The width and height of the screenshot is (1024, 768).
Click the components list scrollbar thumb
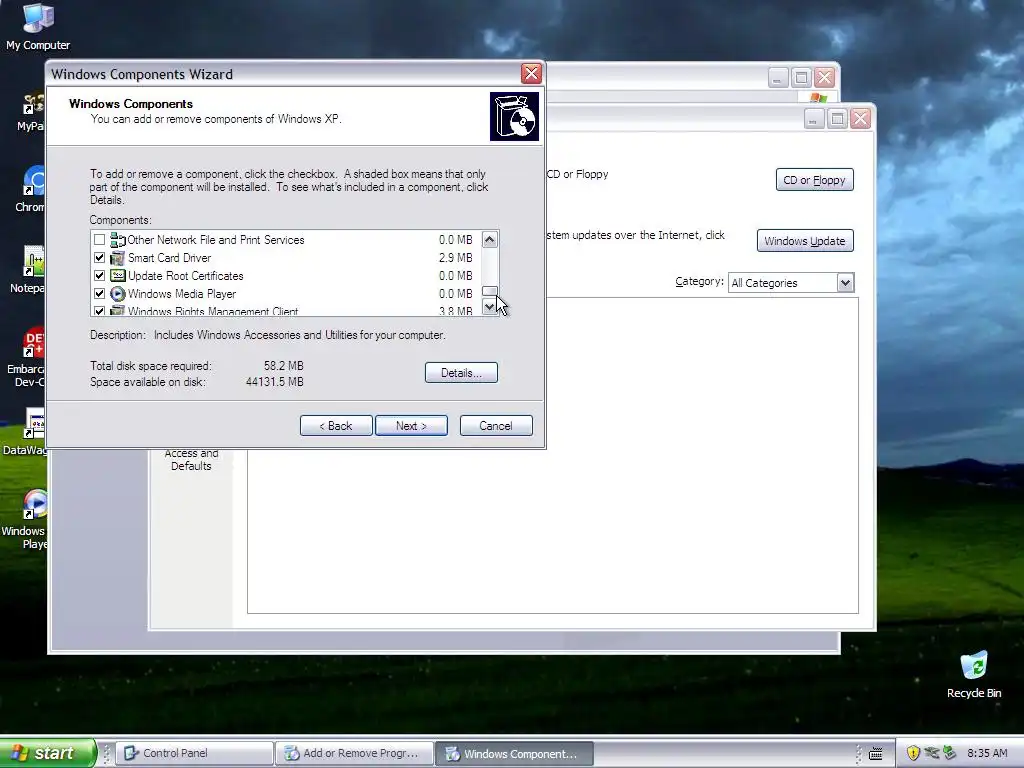(490, 291)
